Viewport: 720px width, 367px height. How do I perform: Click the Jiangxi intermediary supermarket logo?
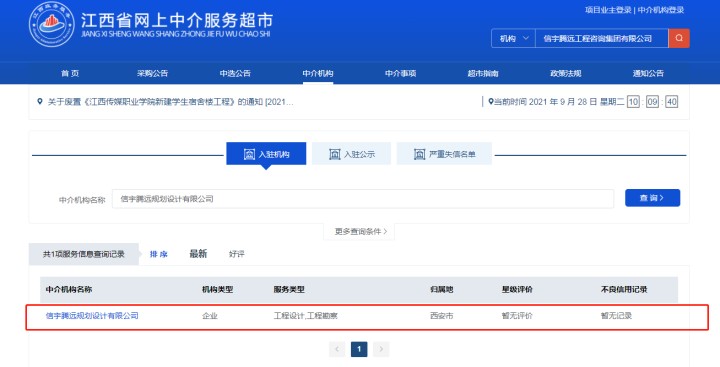(52, 24)
